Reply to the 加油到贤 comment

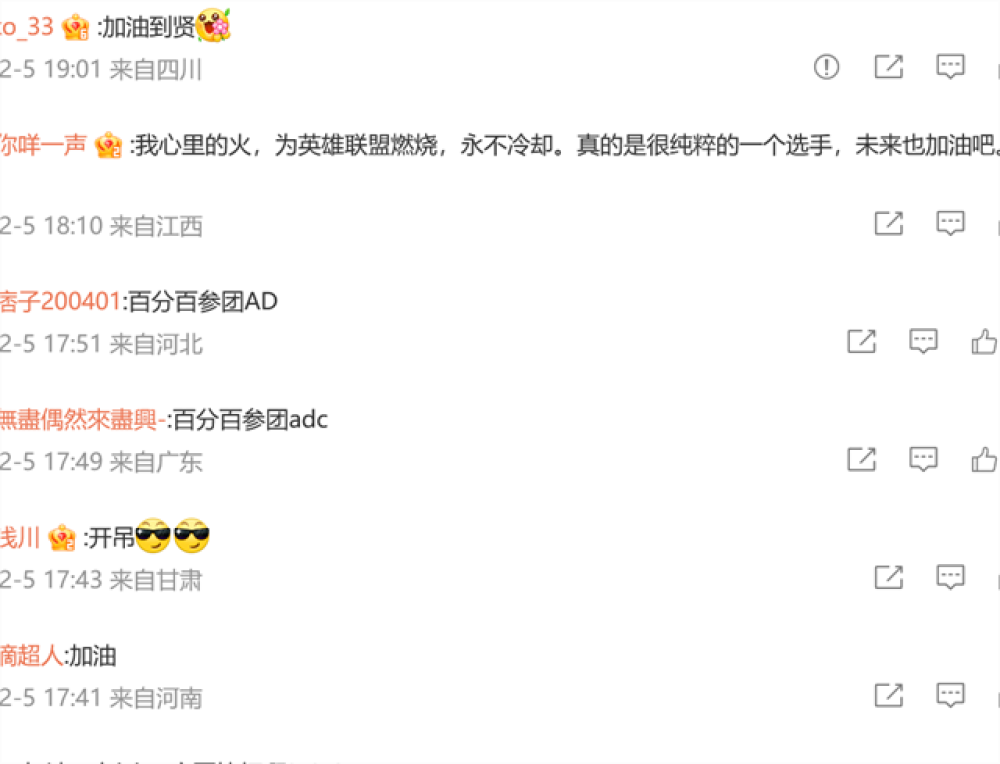950,66
